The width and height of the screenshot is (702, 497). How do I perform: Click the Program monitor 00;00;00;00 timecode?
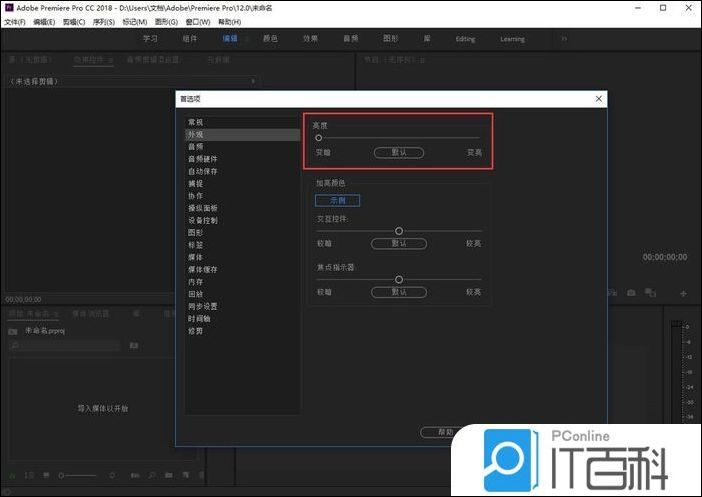point(665,257)
